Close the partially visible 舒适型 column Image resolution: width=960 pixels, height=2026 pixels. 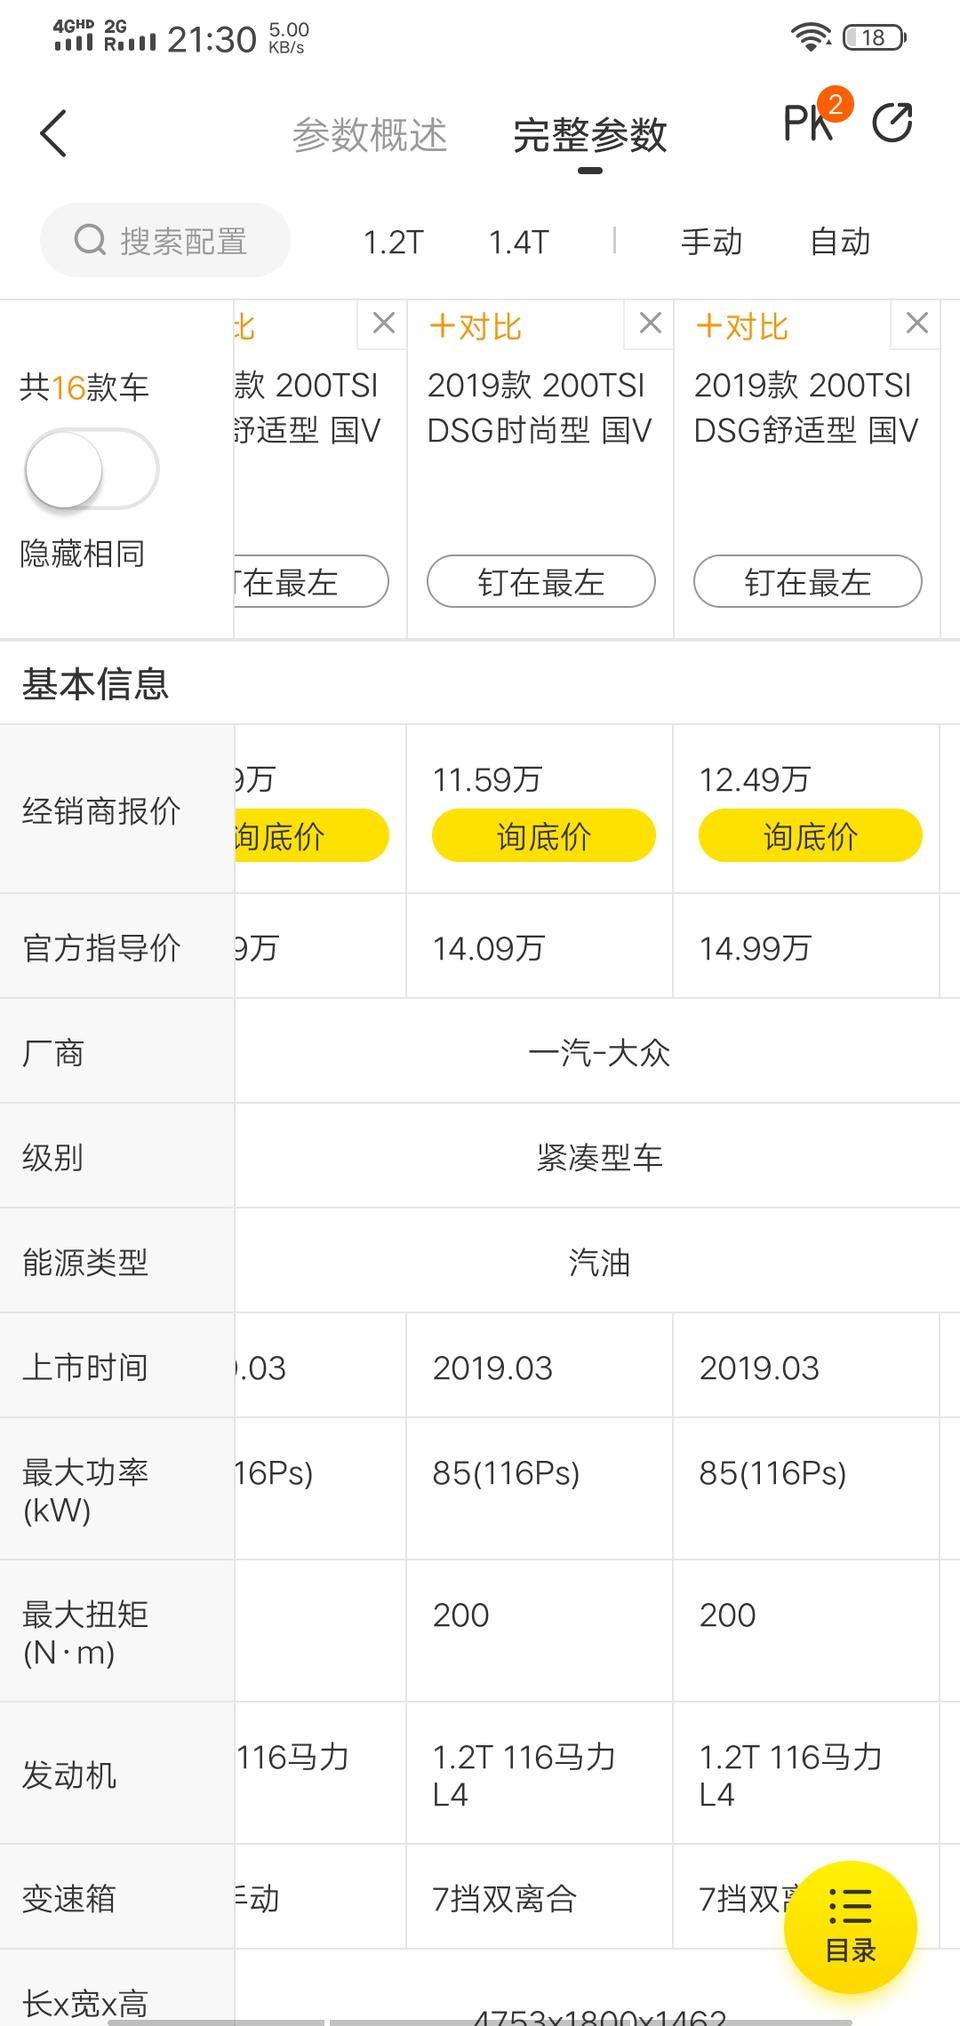pyautogui.click(x=383, y=323)
